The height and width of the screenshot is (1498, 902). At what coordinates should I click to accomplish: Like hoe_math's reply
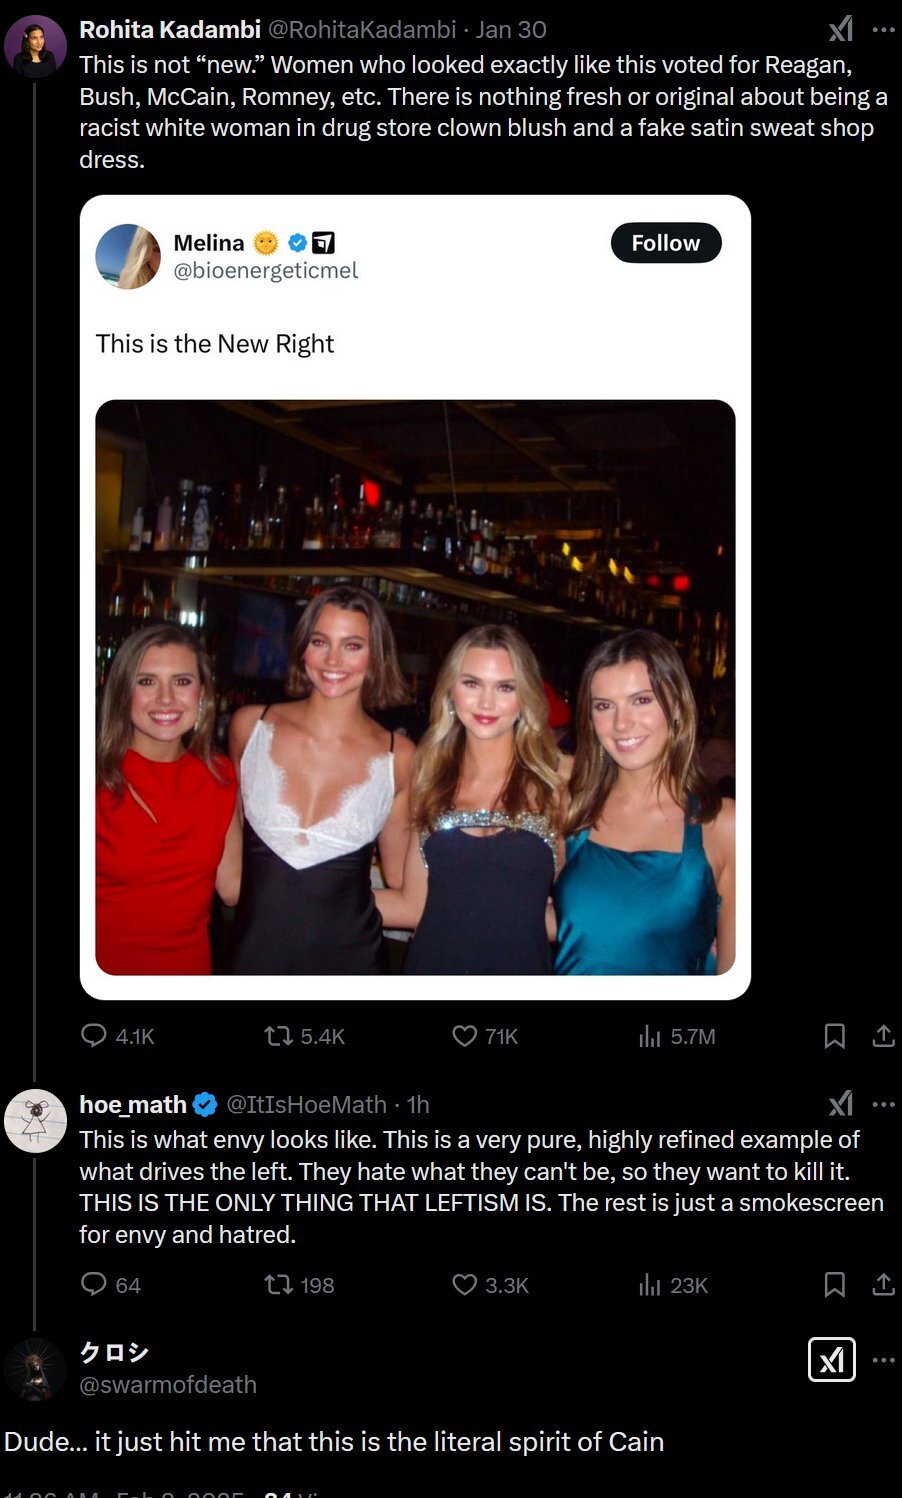[465, 1285]
